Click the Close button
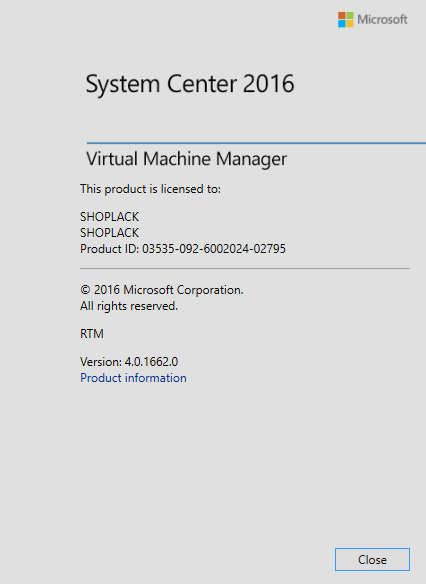 coord(372,559)
